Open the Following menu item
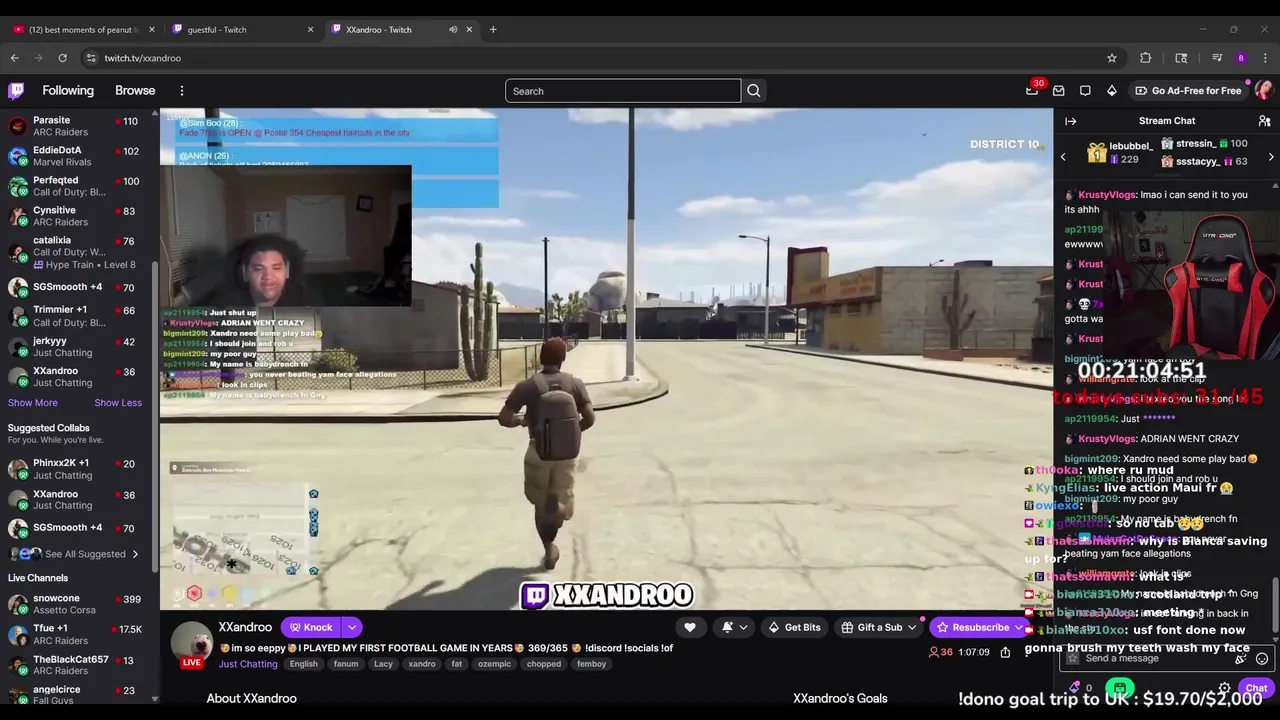 click(x=68, y=91)
